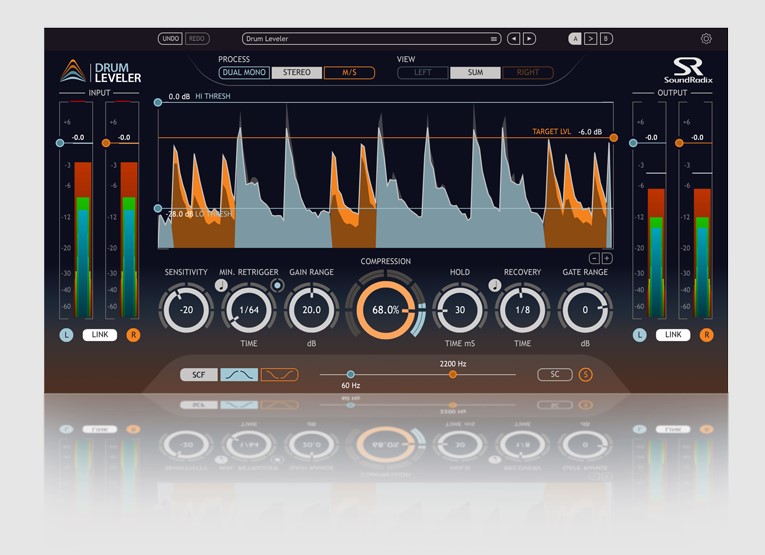Screen dimensions: 765x555
Task: Toggle the note sync icon by MIN. RETRIGGER
Action: click(221, 285)
